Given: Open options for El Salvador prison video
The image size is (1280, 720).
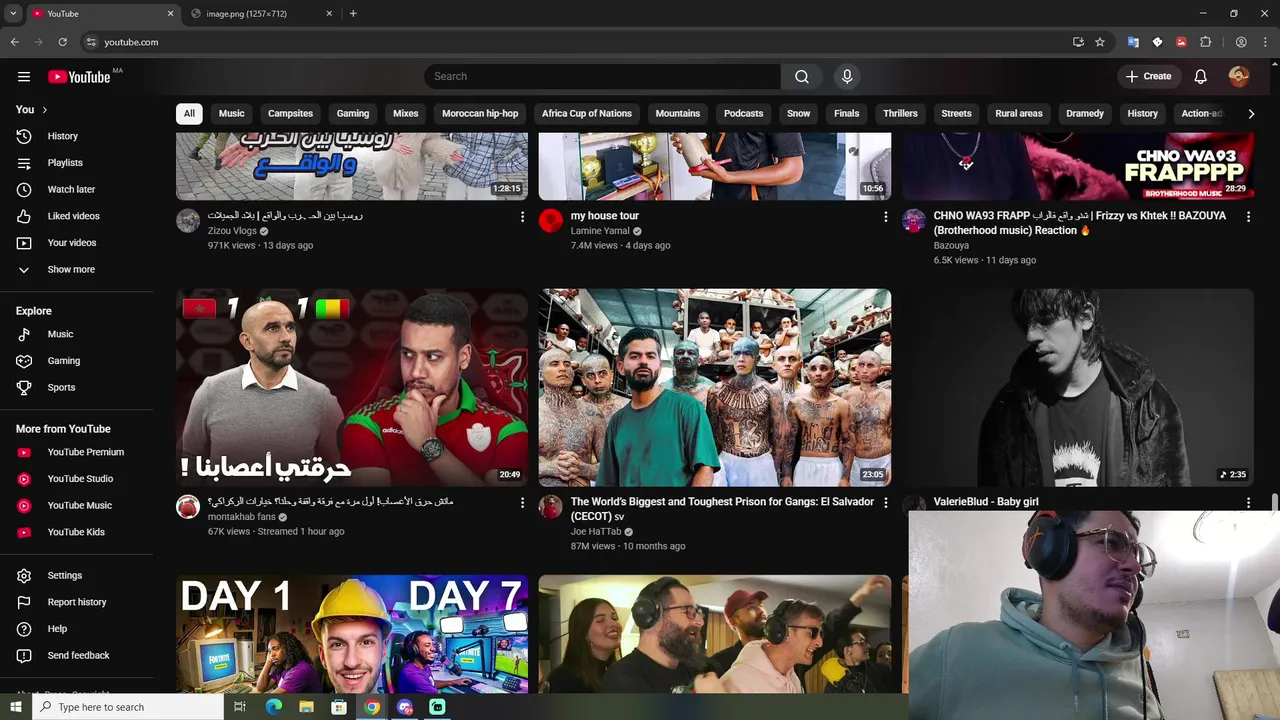Looking at the screenshot, I should pos(885,503).
